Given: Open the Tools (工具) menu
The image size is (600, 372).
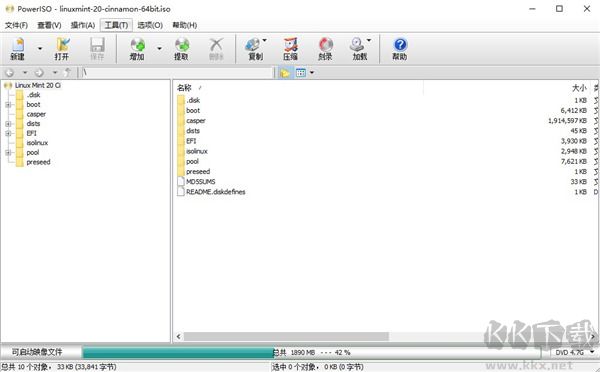Looking at the screenshot, I should pos(116,25).
